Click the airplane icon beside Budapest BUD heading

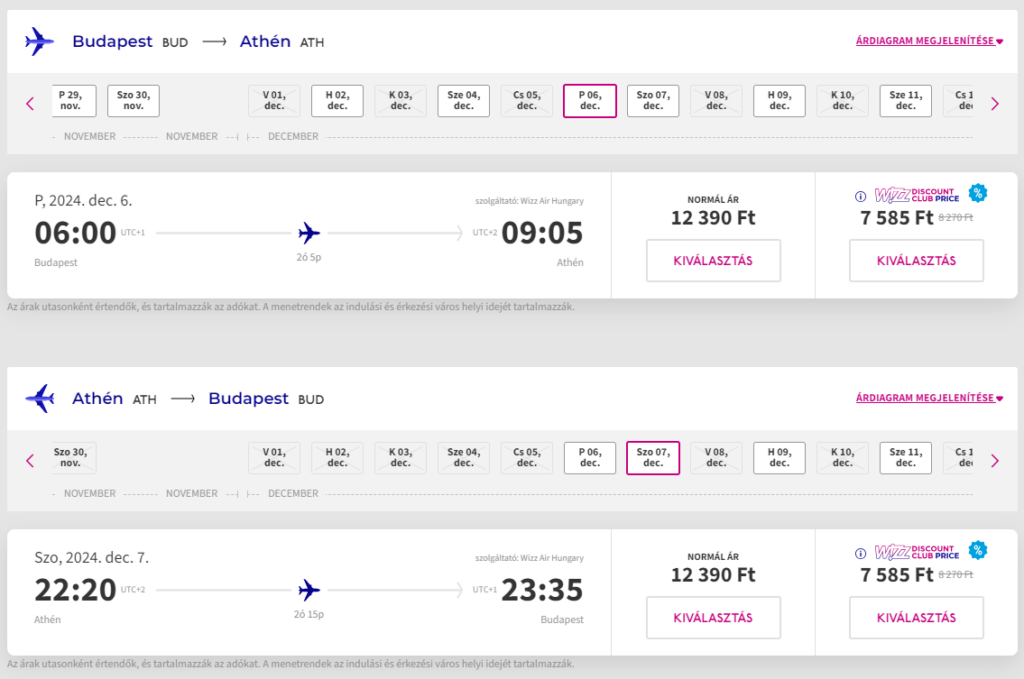click(x=39, y=41)
